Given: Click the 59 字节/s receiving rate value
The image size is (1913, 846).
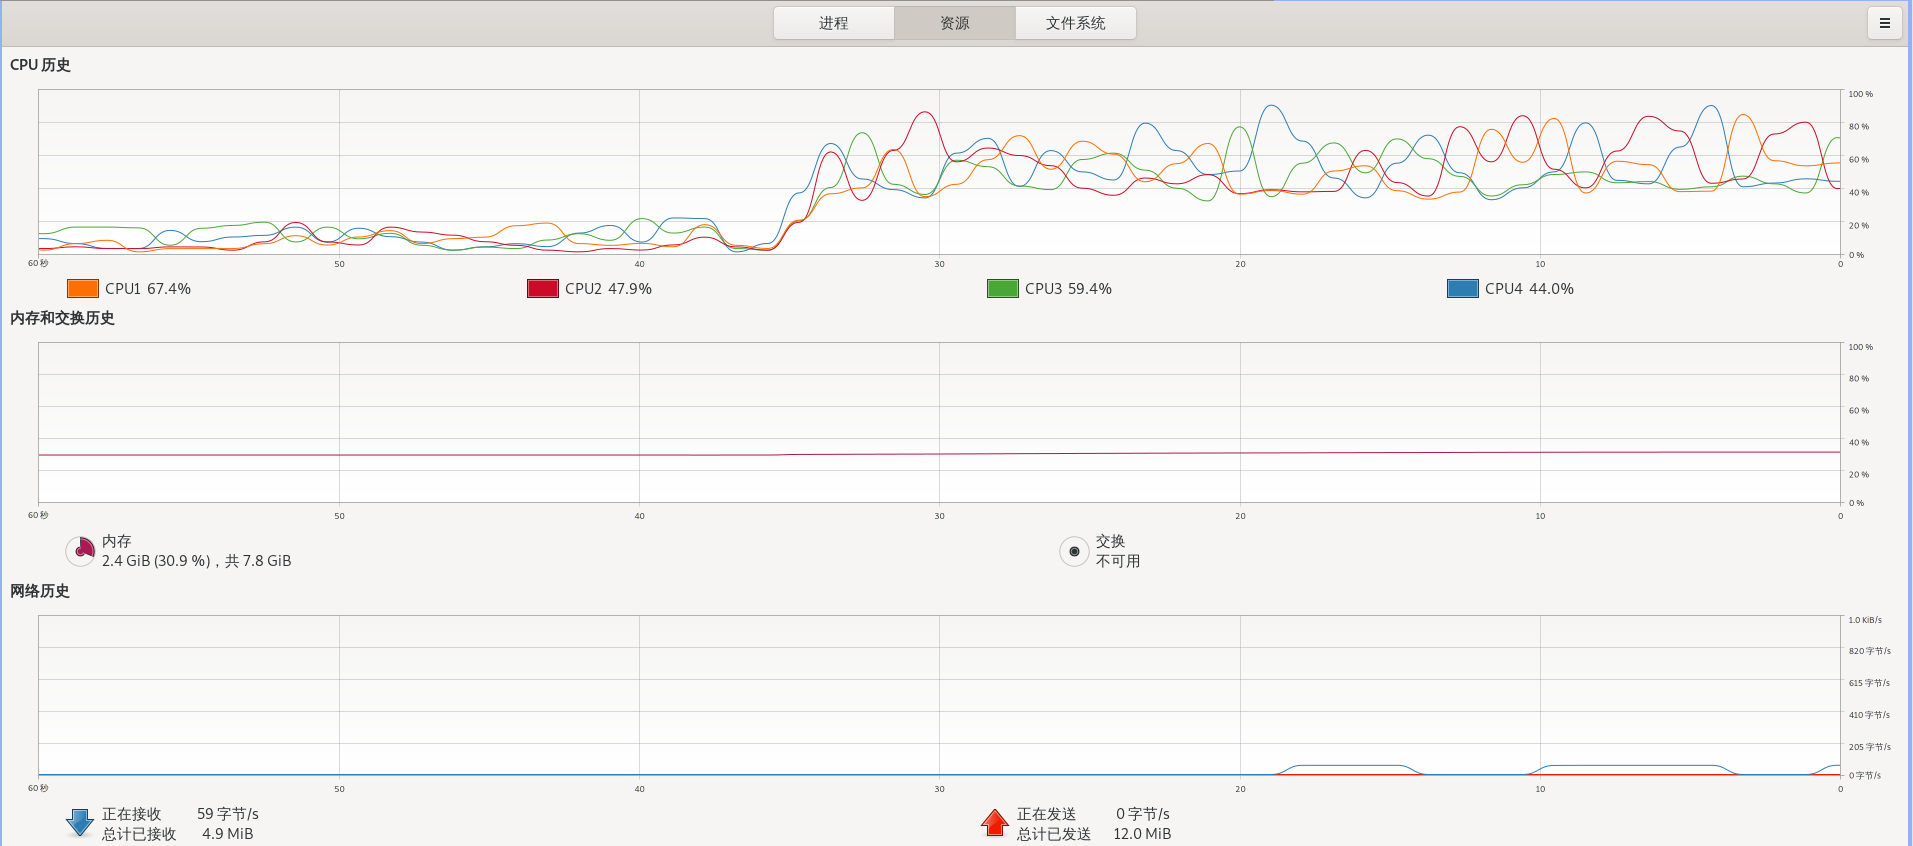Looking at the screenshot, I should 228,814.
